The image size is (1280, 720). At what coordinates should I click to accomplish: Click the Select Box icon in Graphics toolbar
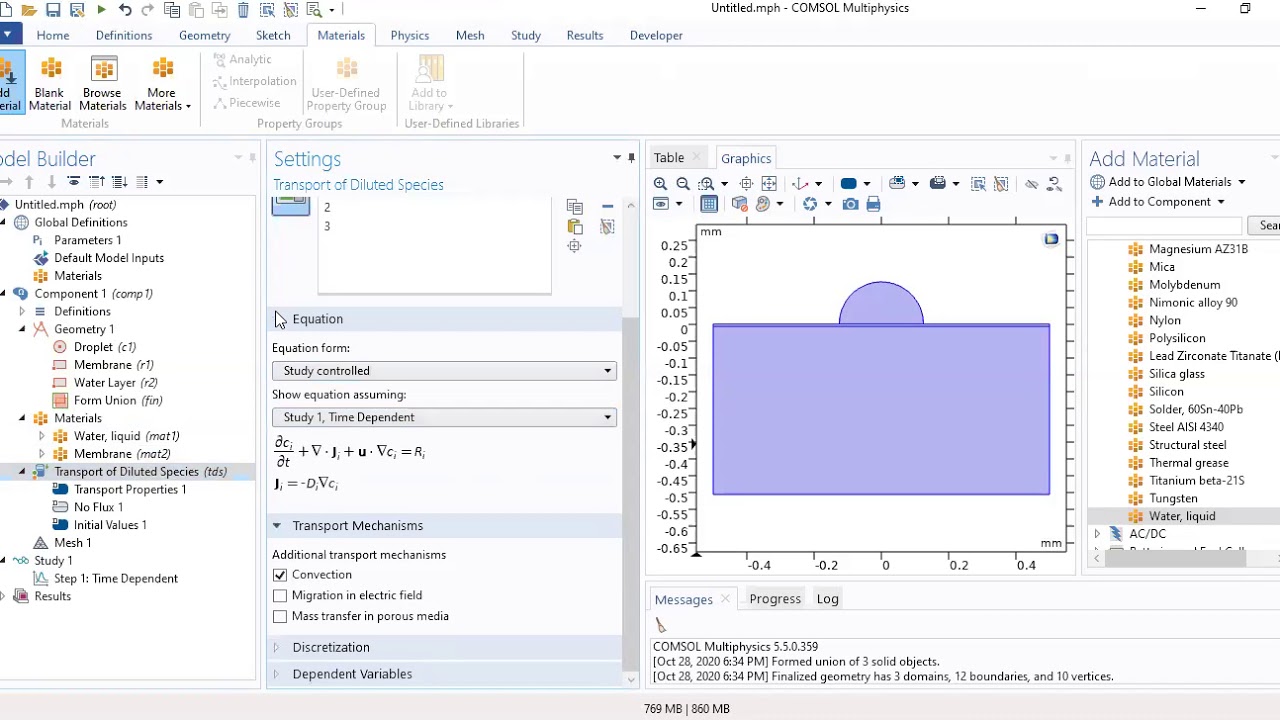click(x=978, y=184)
